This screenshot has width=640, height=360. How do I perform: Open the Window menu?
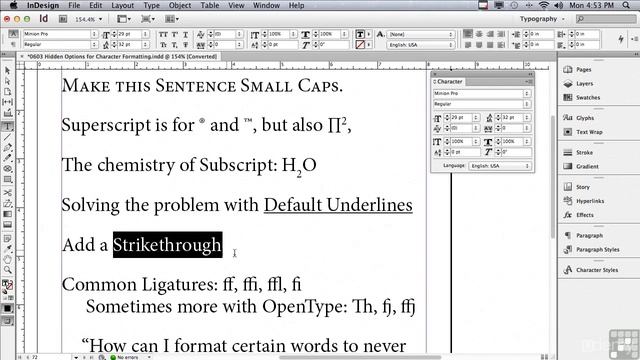pyautogui.click(x=266, y=6)
